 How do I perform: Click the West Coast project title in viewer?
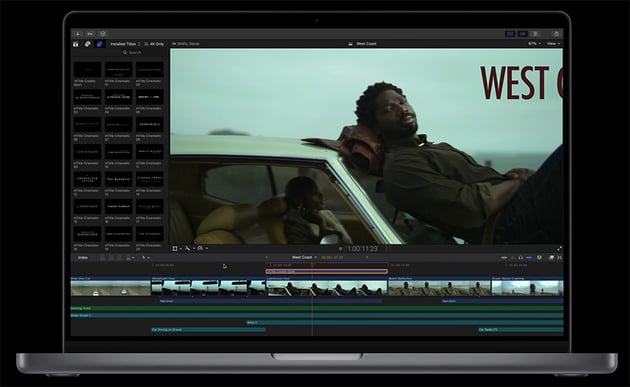(366, 43)
